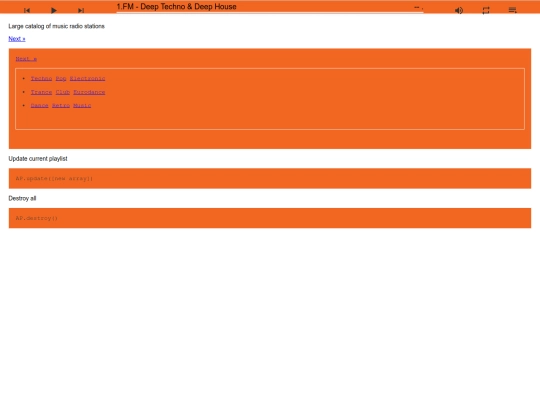540x405 pixels.
Task: Open the Trance genre link
Action: point(41,92)
